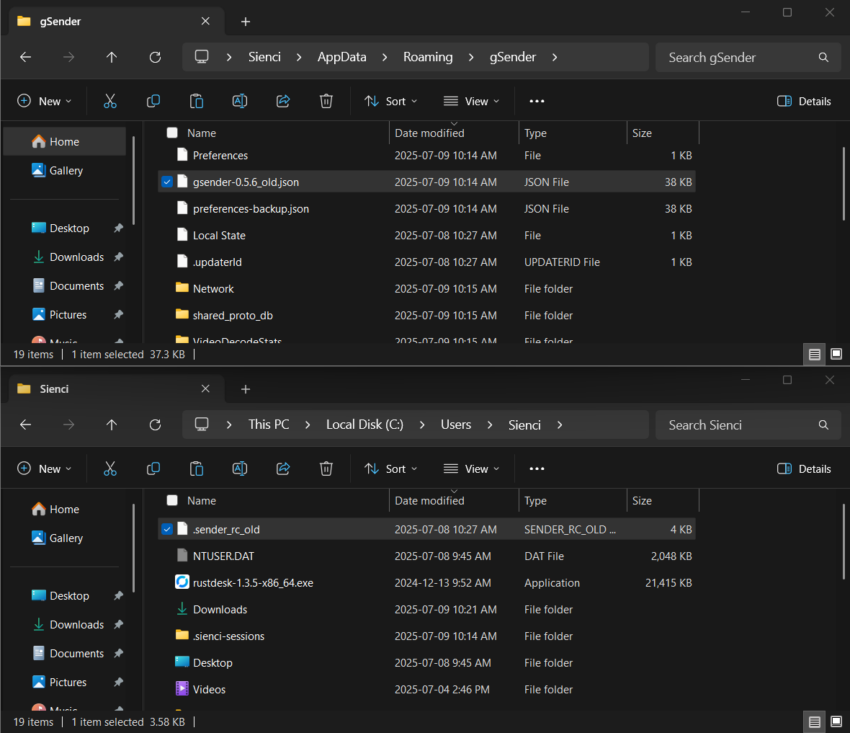
Task: Open View dropdown in gSender window
Action: pos(471,101)
